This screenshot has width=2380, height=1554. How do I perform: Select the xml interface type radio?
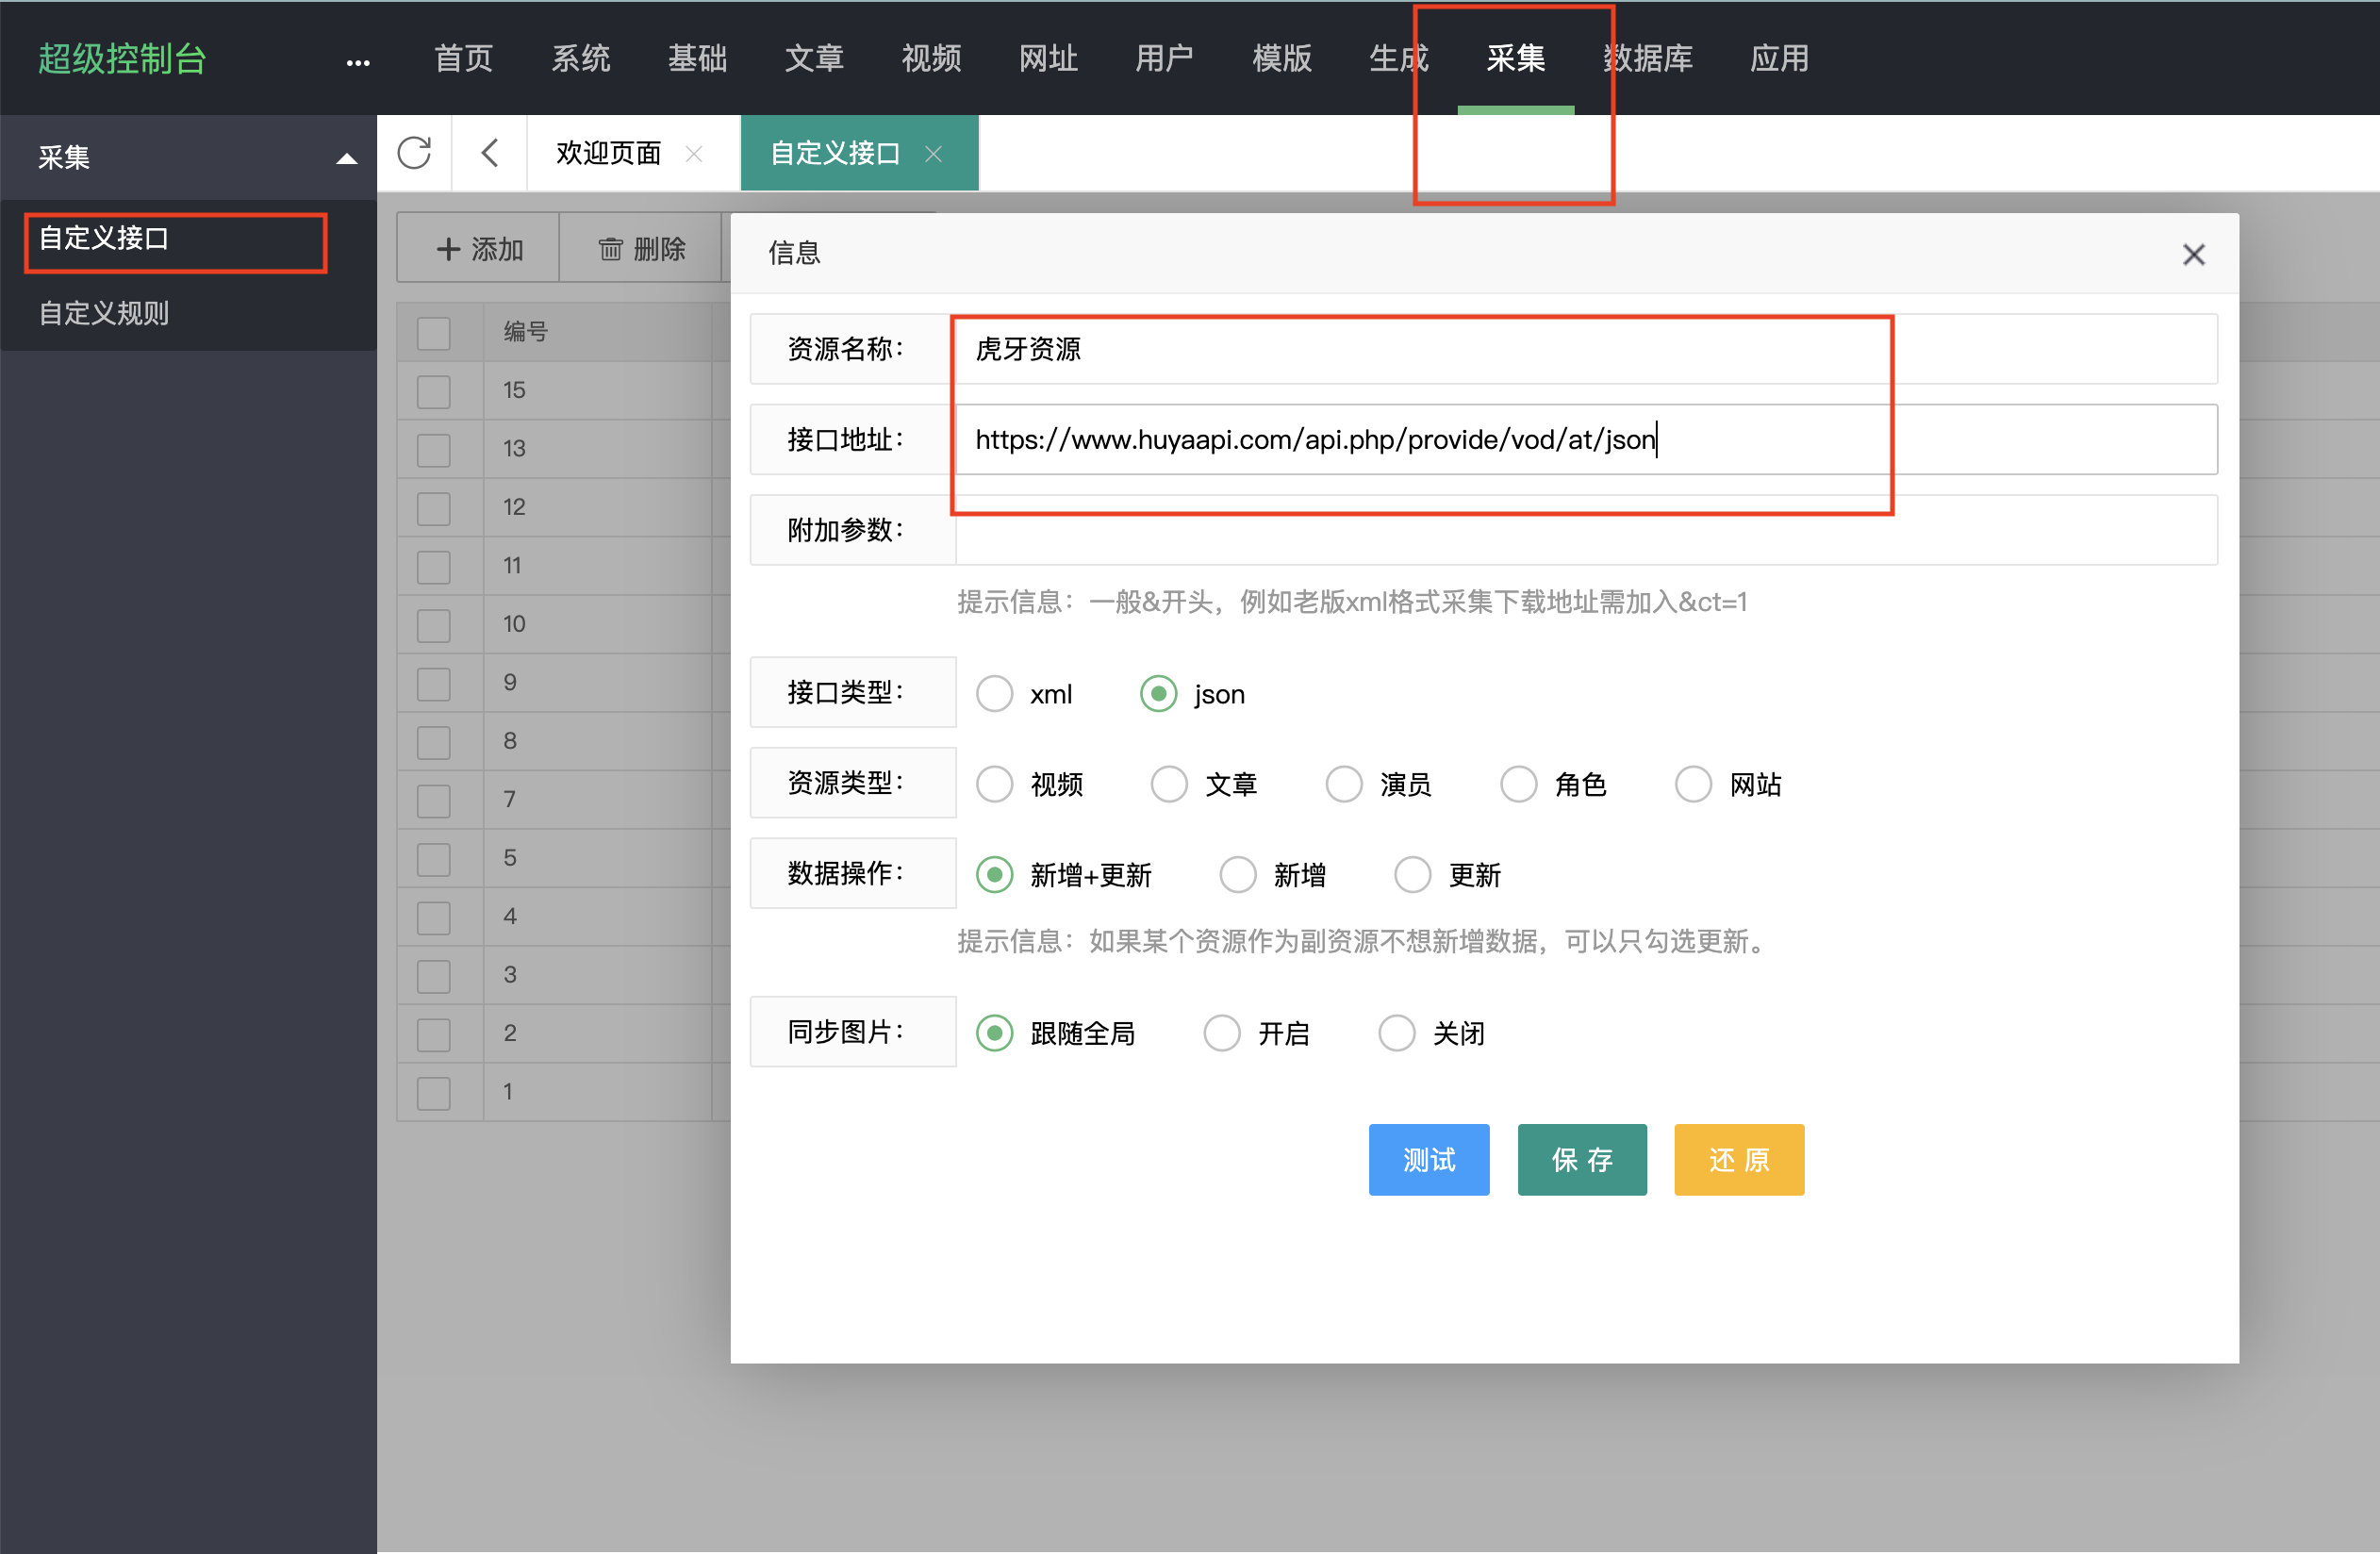pyautogui.click(x=994, y=693)
